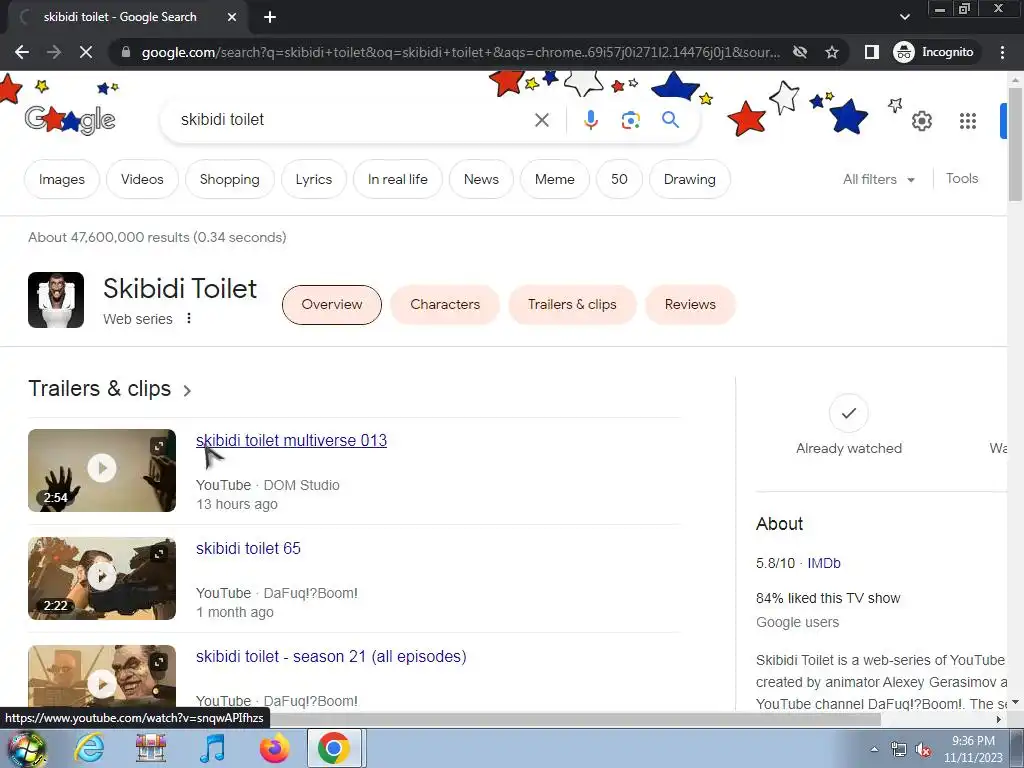Select the Trailers & clips chip
This screenshot has width=1024, height=768.
[x=572, y=304]
